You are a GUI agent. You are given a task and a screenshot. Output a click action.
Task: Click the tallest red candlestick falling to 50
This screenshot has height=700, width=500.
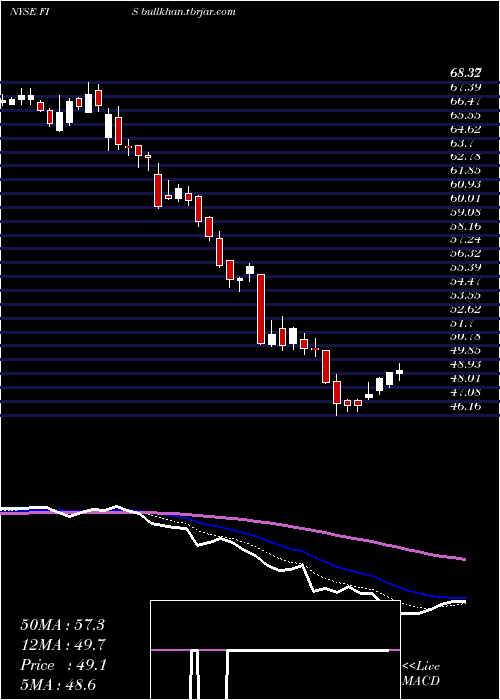[x=261, y=309]
